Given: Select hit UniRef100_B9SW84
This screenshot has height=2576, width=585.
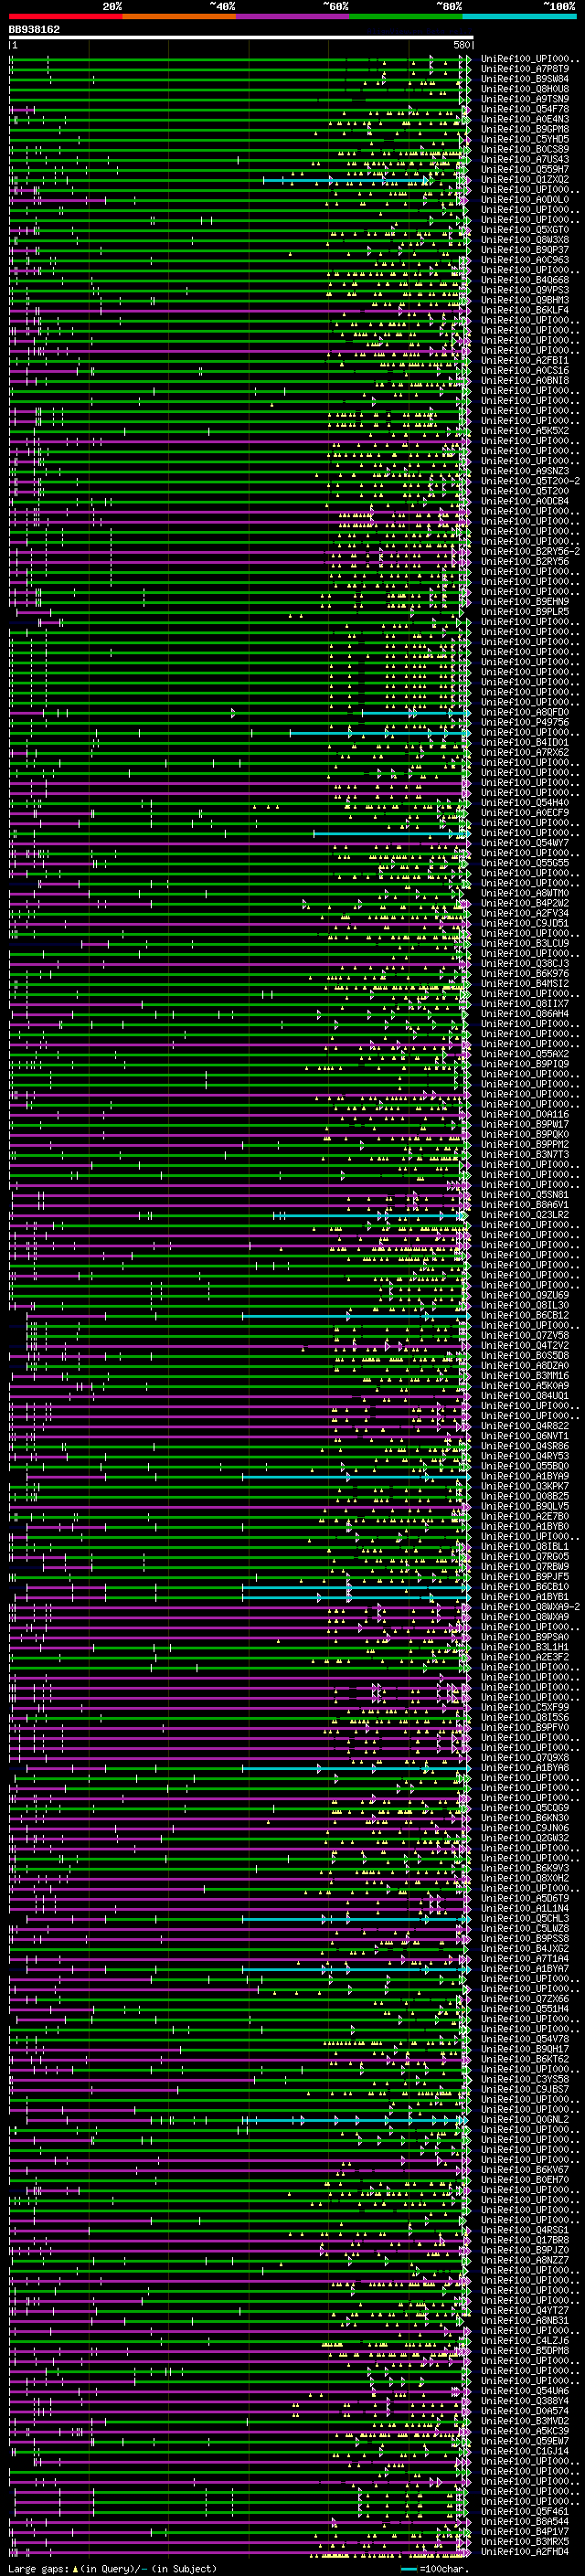Looking at the screenshot, I should [x=525, y=79].
